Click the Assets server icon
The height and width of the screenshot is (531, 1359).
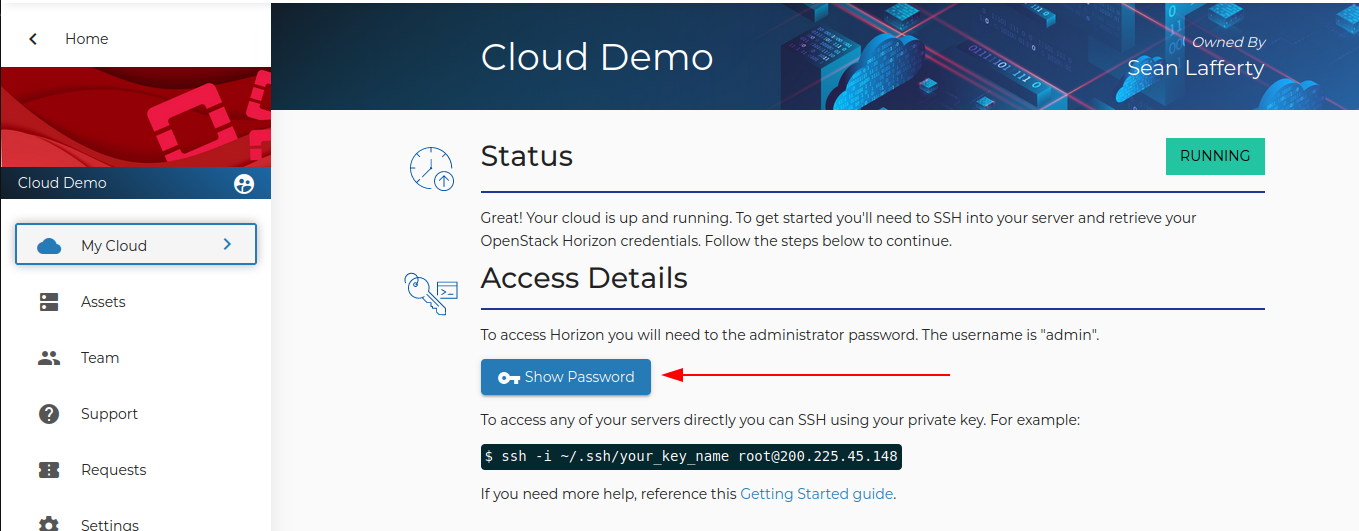coord(49,302)
